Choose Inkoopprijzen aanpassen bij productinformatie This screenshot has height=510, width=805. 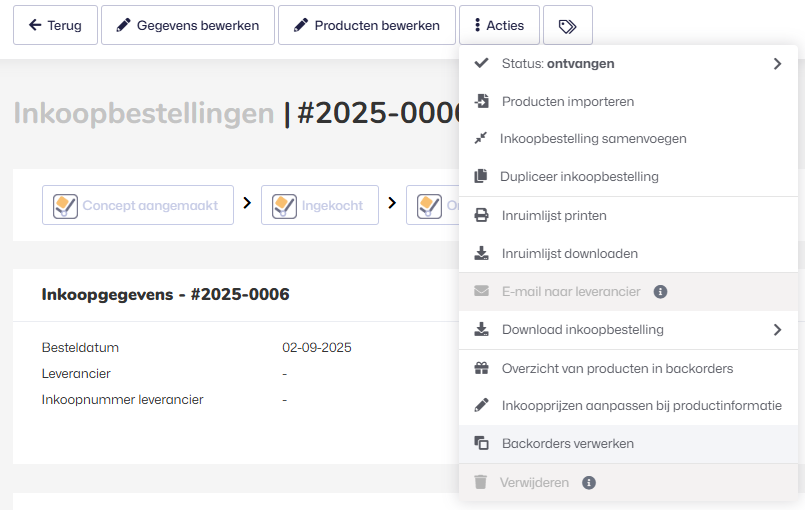641,406
